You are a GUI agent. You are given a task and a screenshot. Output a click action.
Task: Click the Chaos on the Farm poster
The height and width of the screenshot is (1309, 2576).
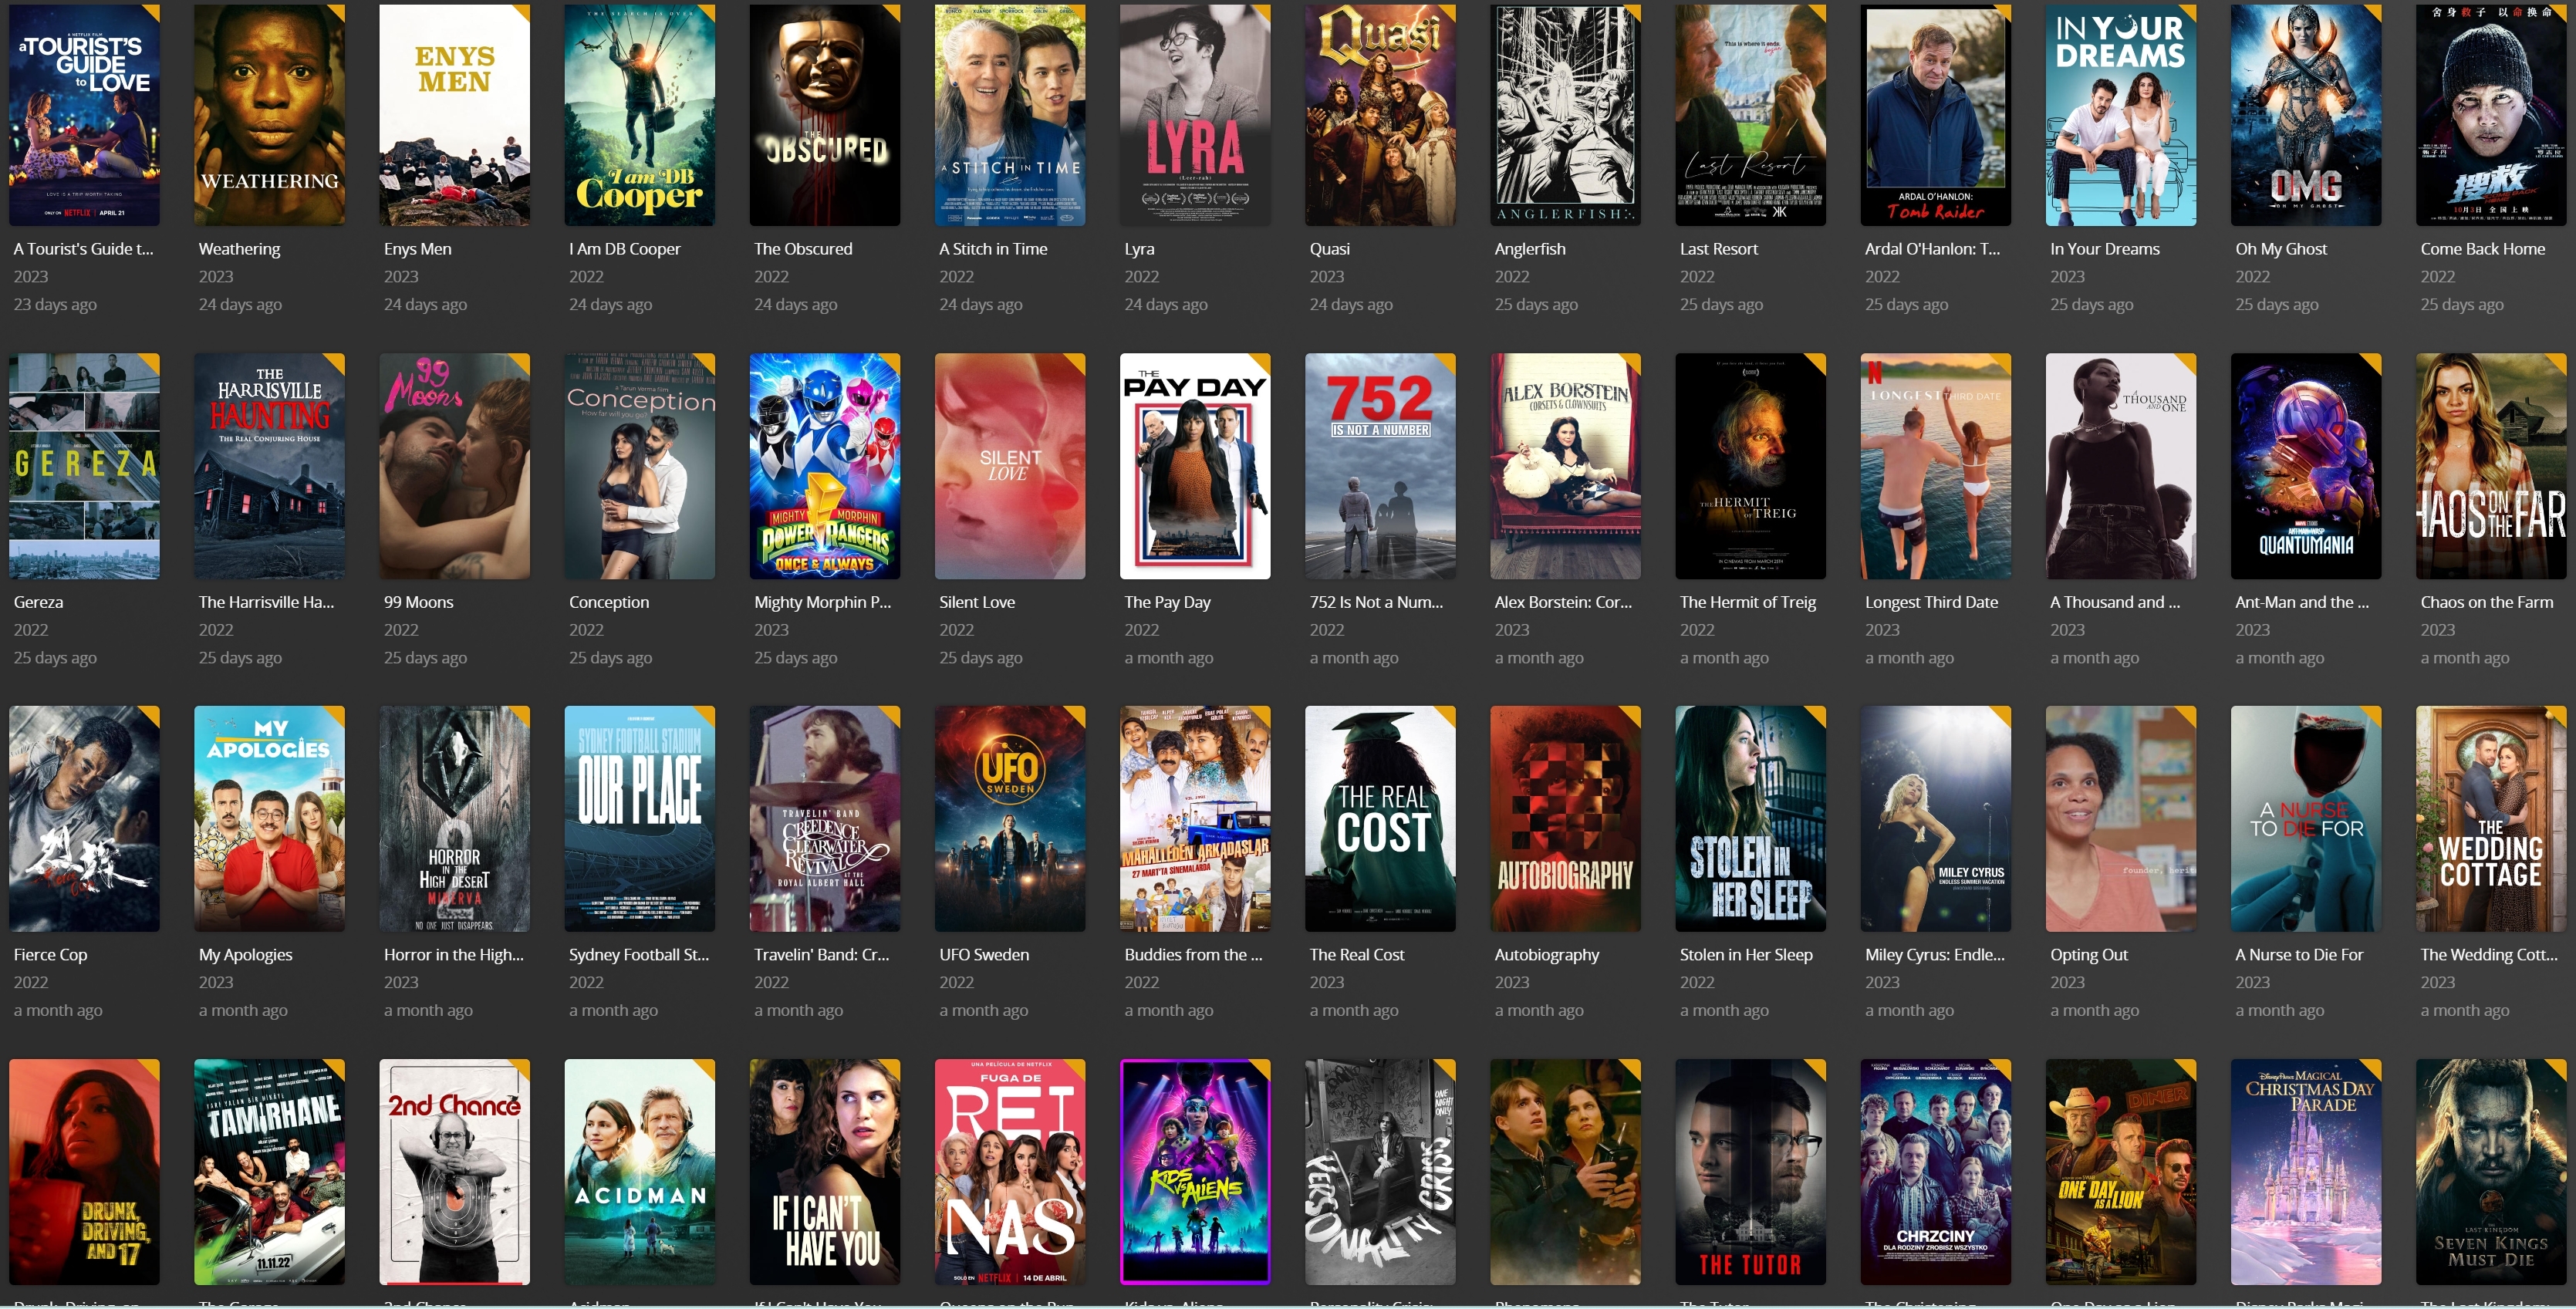(x=2491, y=466)
